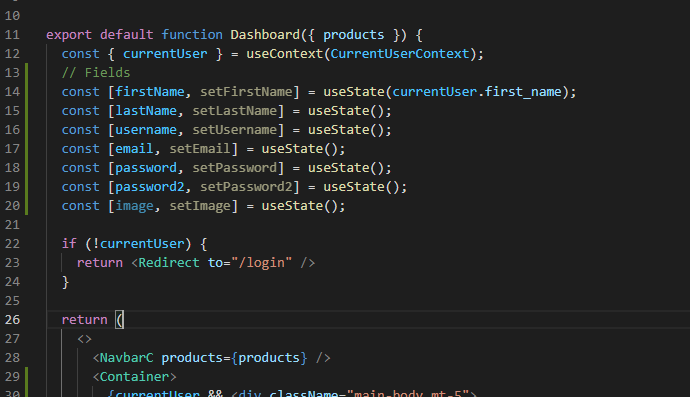Image resolution: width=690 pixels, height=397 pixels.
Task: Click the empty fragment tag on line 27
Action: point(84,339)
